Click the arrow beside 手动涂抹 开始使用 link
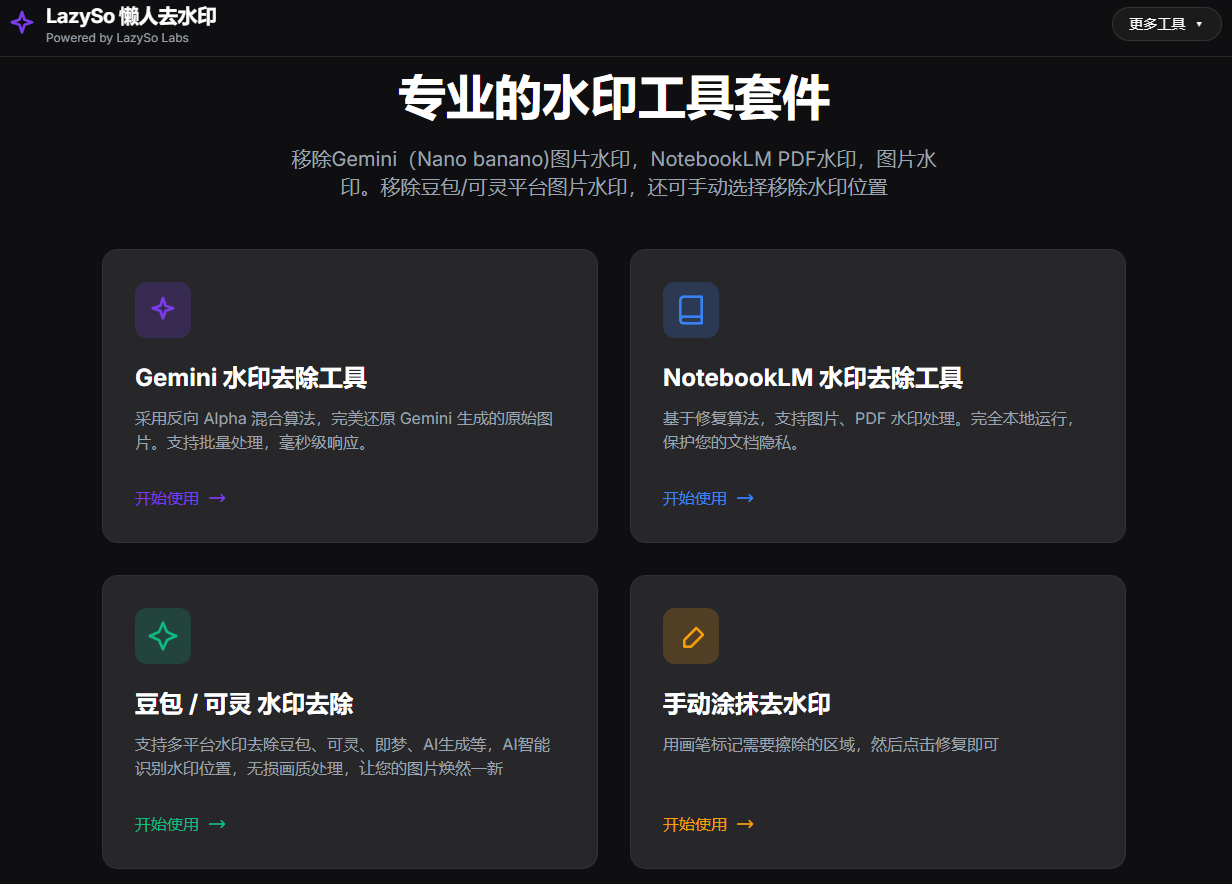Screen dimensions: 1232x884 coord(744,824)
